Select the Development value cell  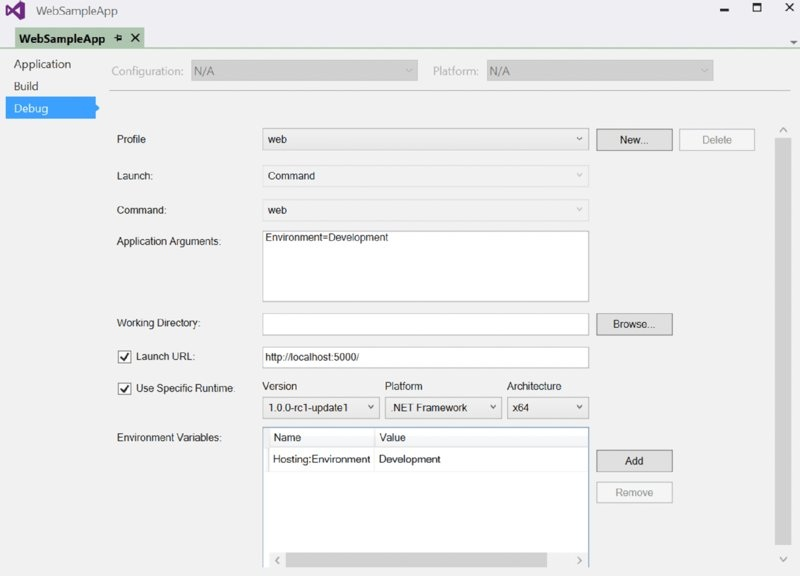coord(481,459)
